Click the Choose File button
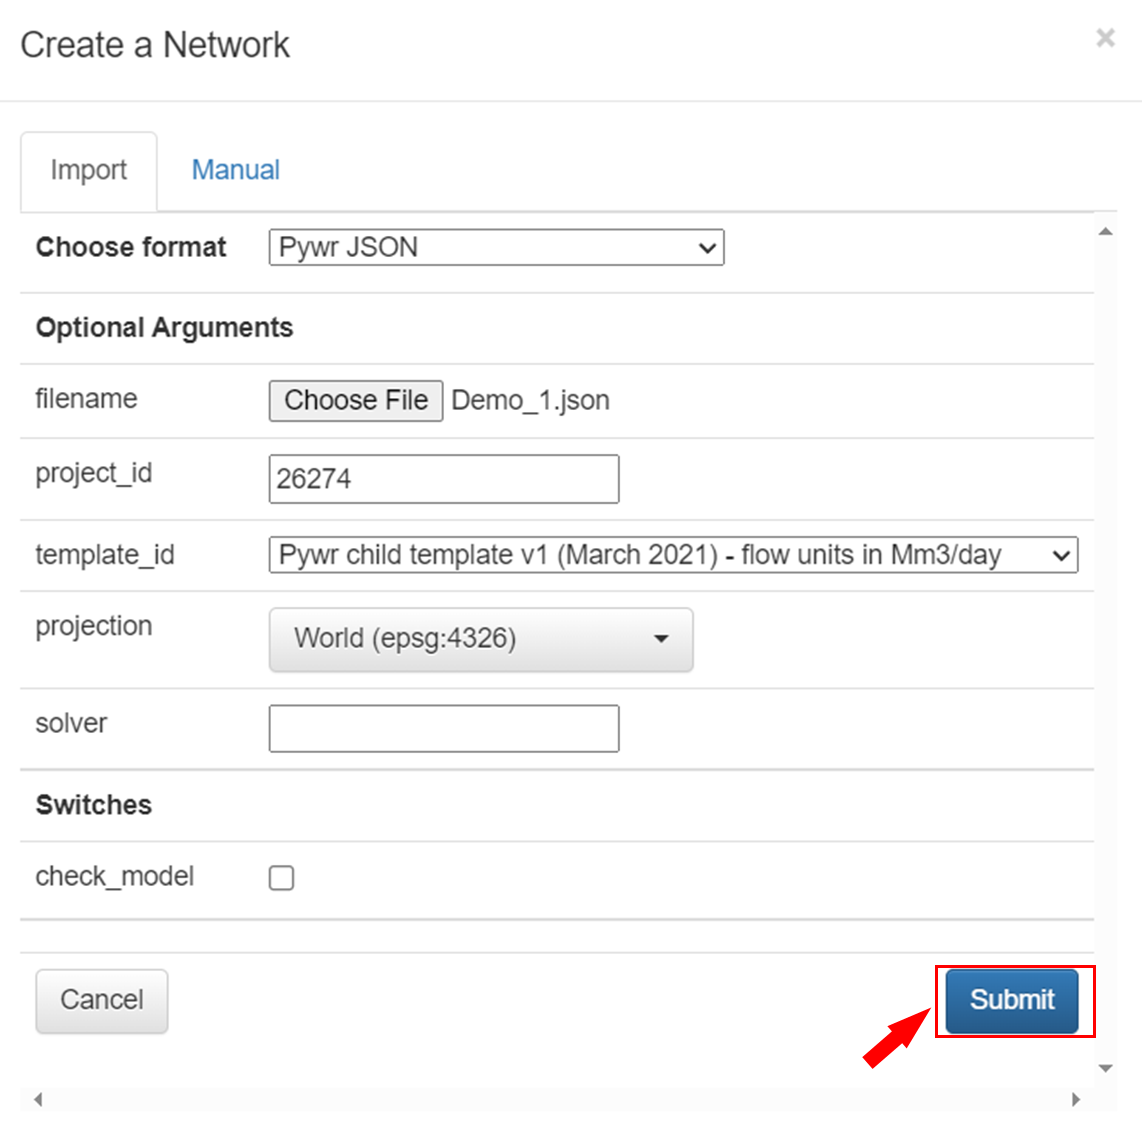This screenshot has height=1125, width=1142. 356,400
